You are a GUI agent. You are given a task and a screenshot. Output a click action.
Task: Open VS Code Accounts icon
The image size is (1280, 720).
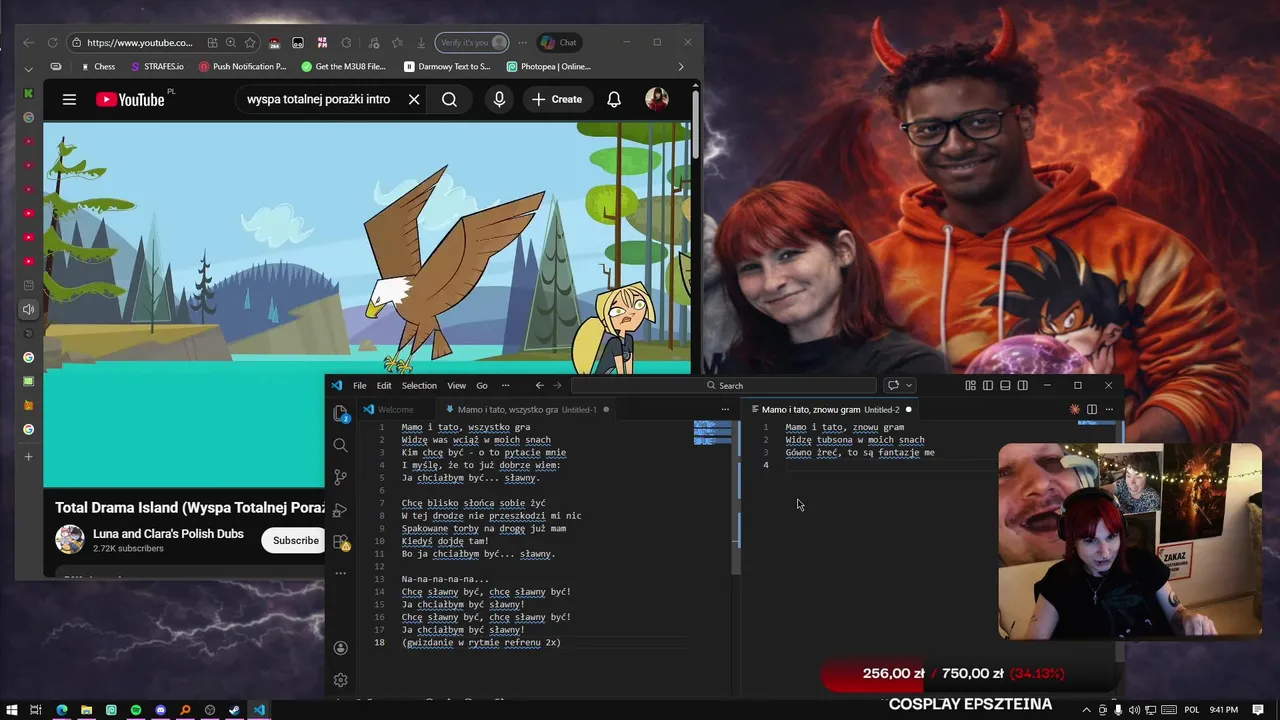click(x=341, y=648)
